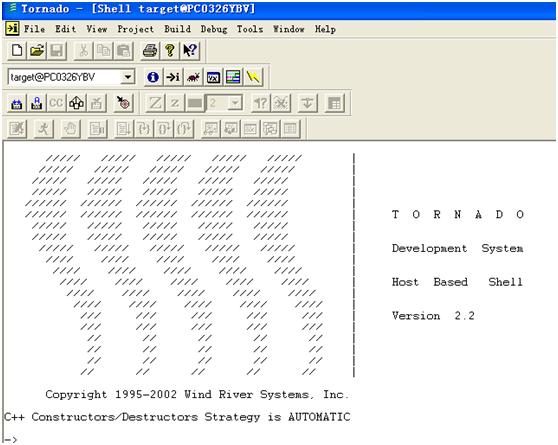Open the browser icon beside the bug
The width and height of the screenshot is (558, 445).
pyautogui.click(x=213, y=77)
